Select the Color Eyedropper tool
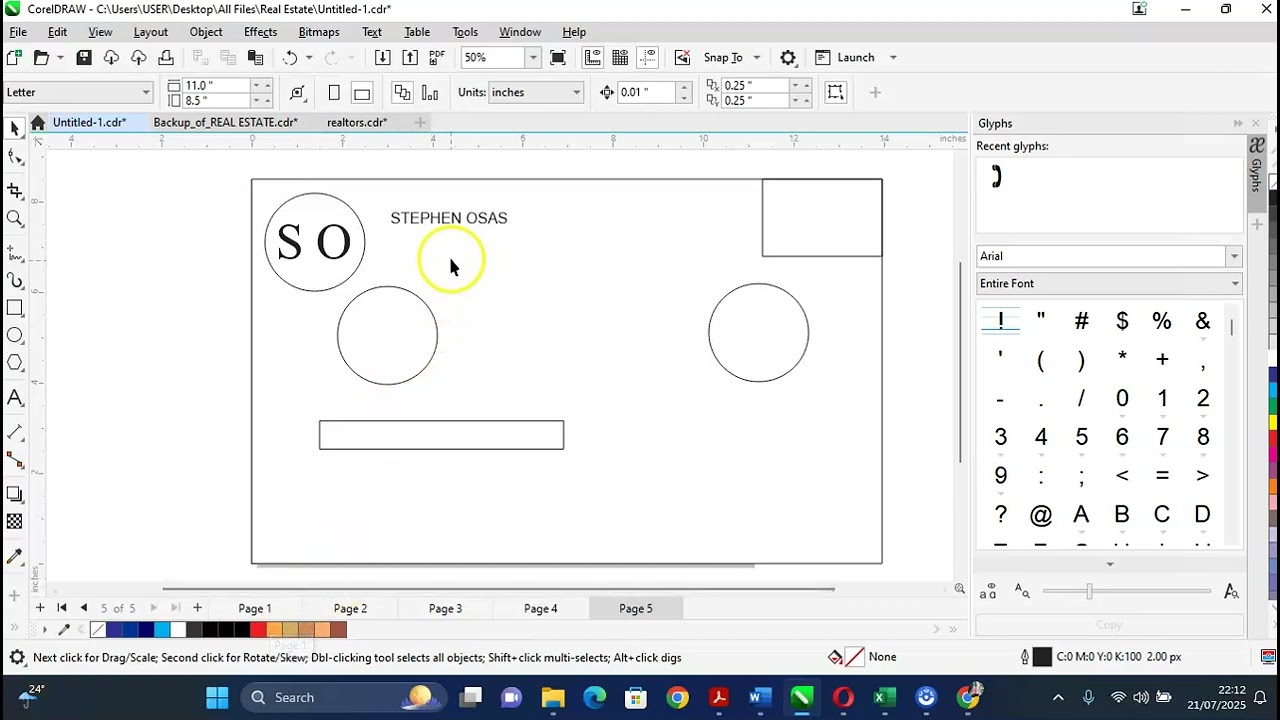1280x720 pixels. click(x=15, y=557)
